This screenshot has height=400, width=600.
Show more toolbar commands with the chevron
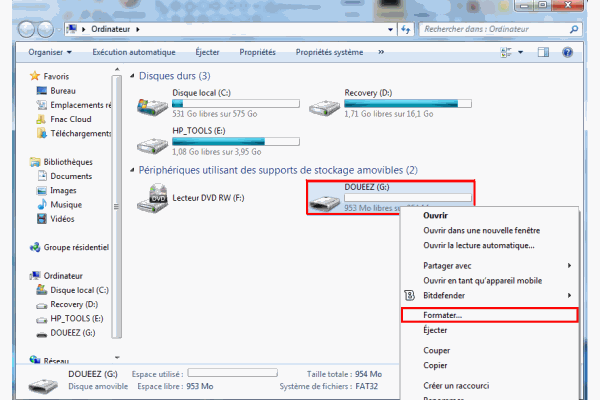(381, 52)
